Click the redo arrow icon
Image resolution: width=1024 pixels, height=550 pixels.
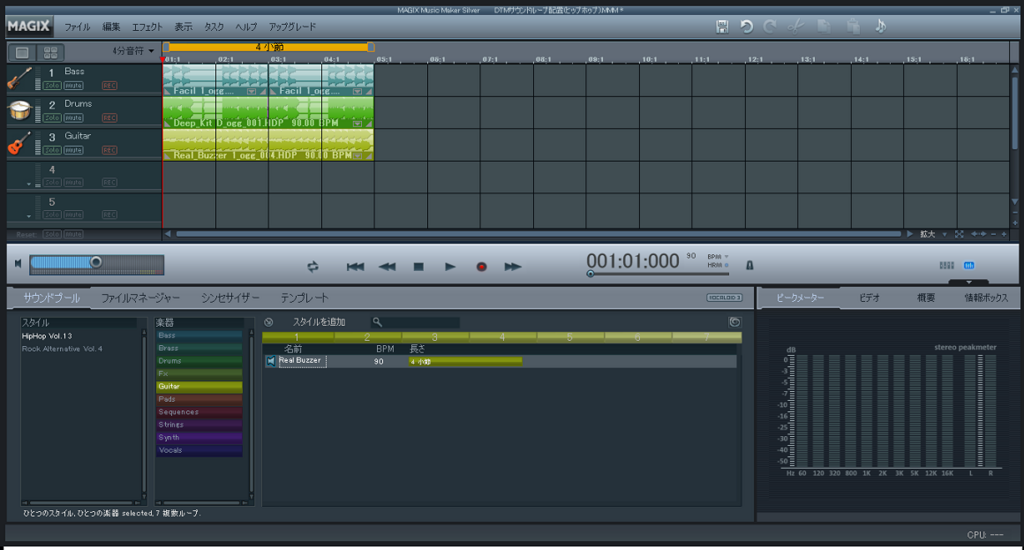coord(770,26)
